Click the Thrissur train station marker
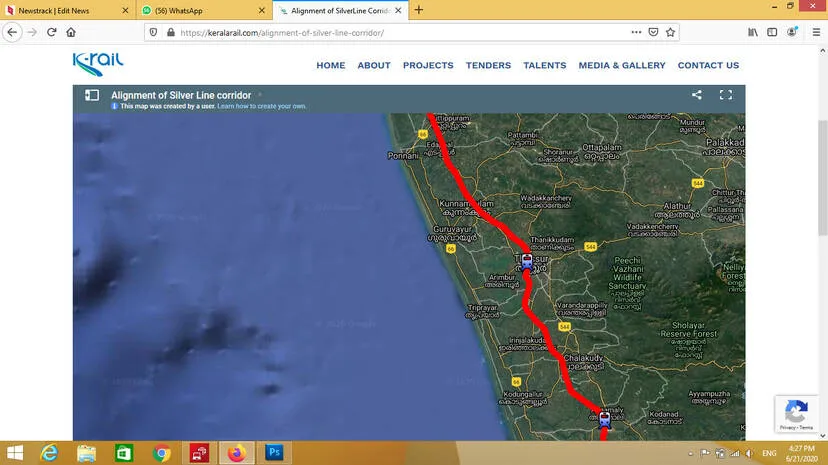The width and height of the screenshot is (828, 465). pos(527,262)
